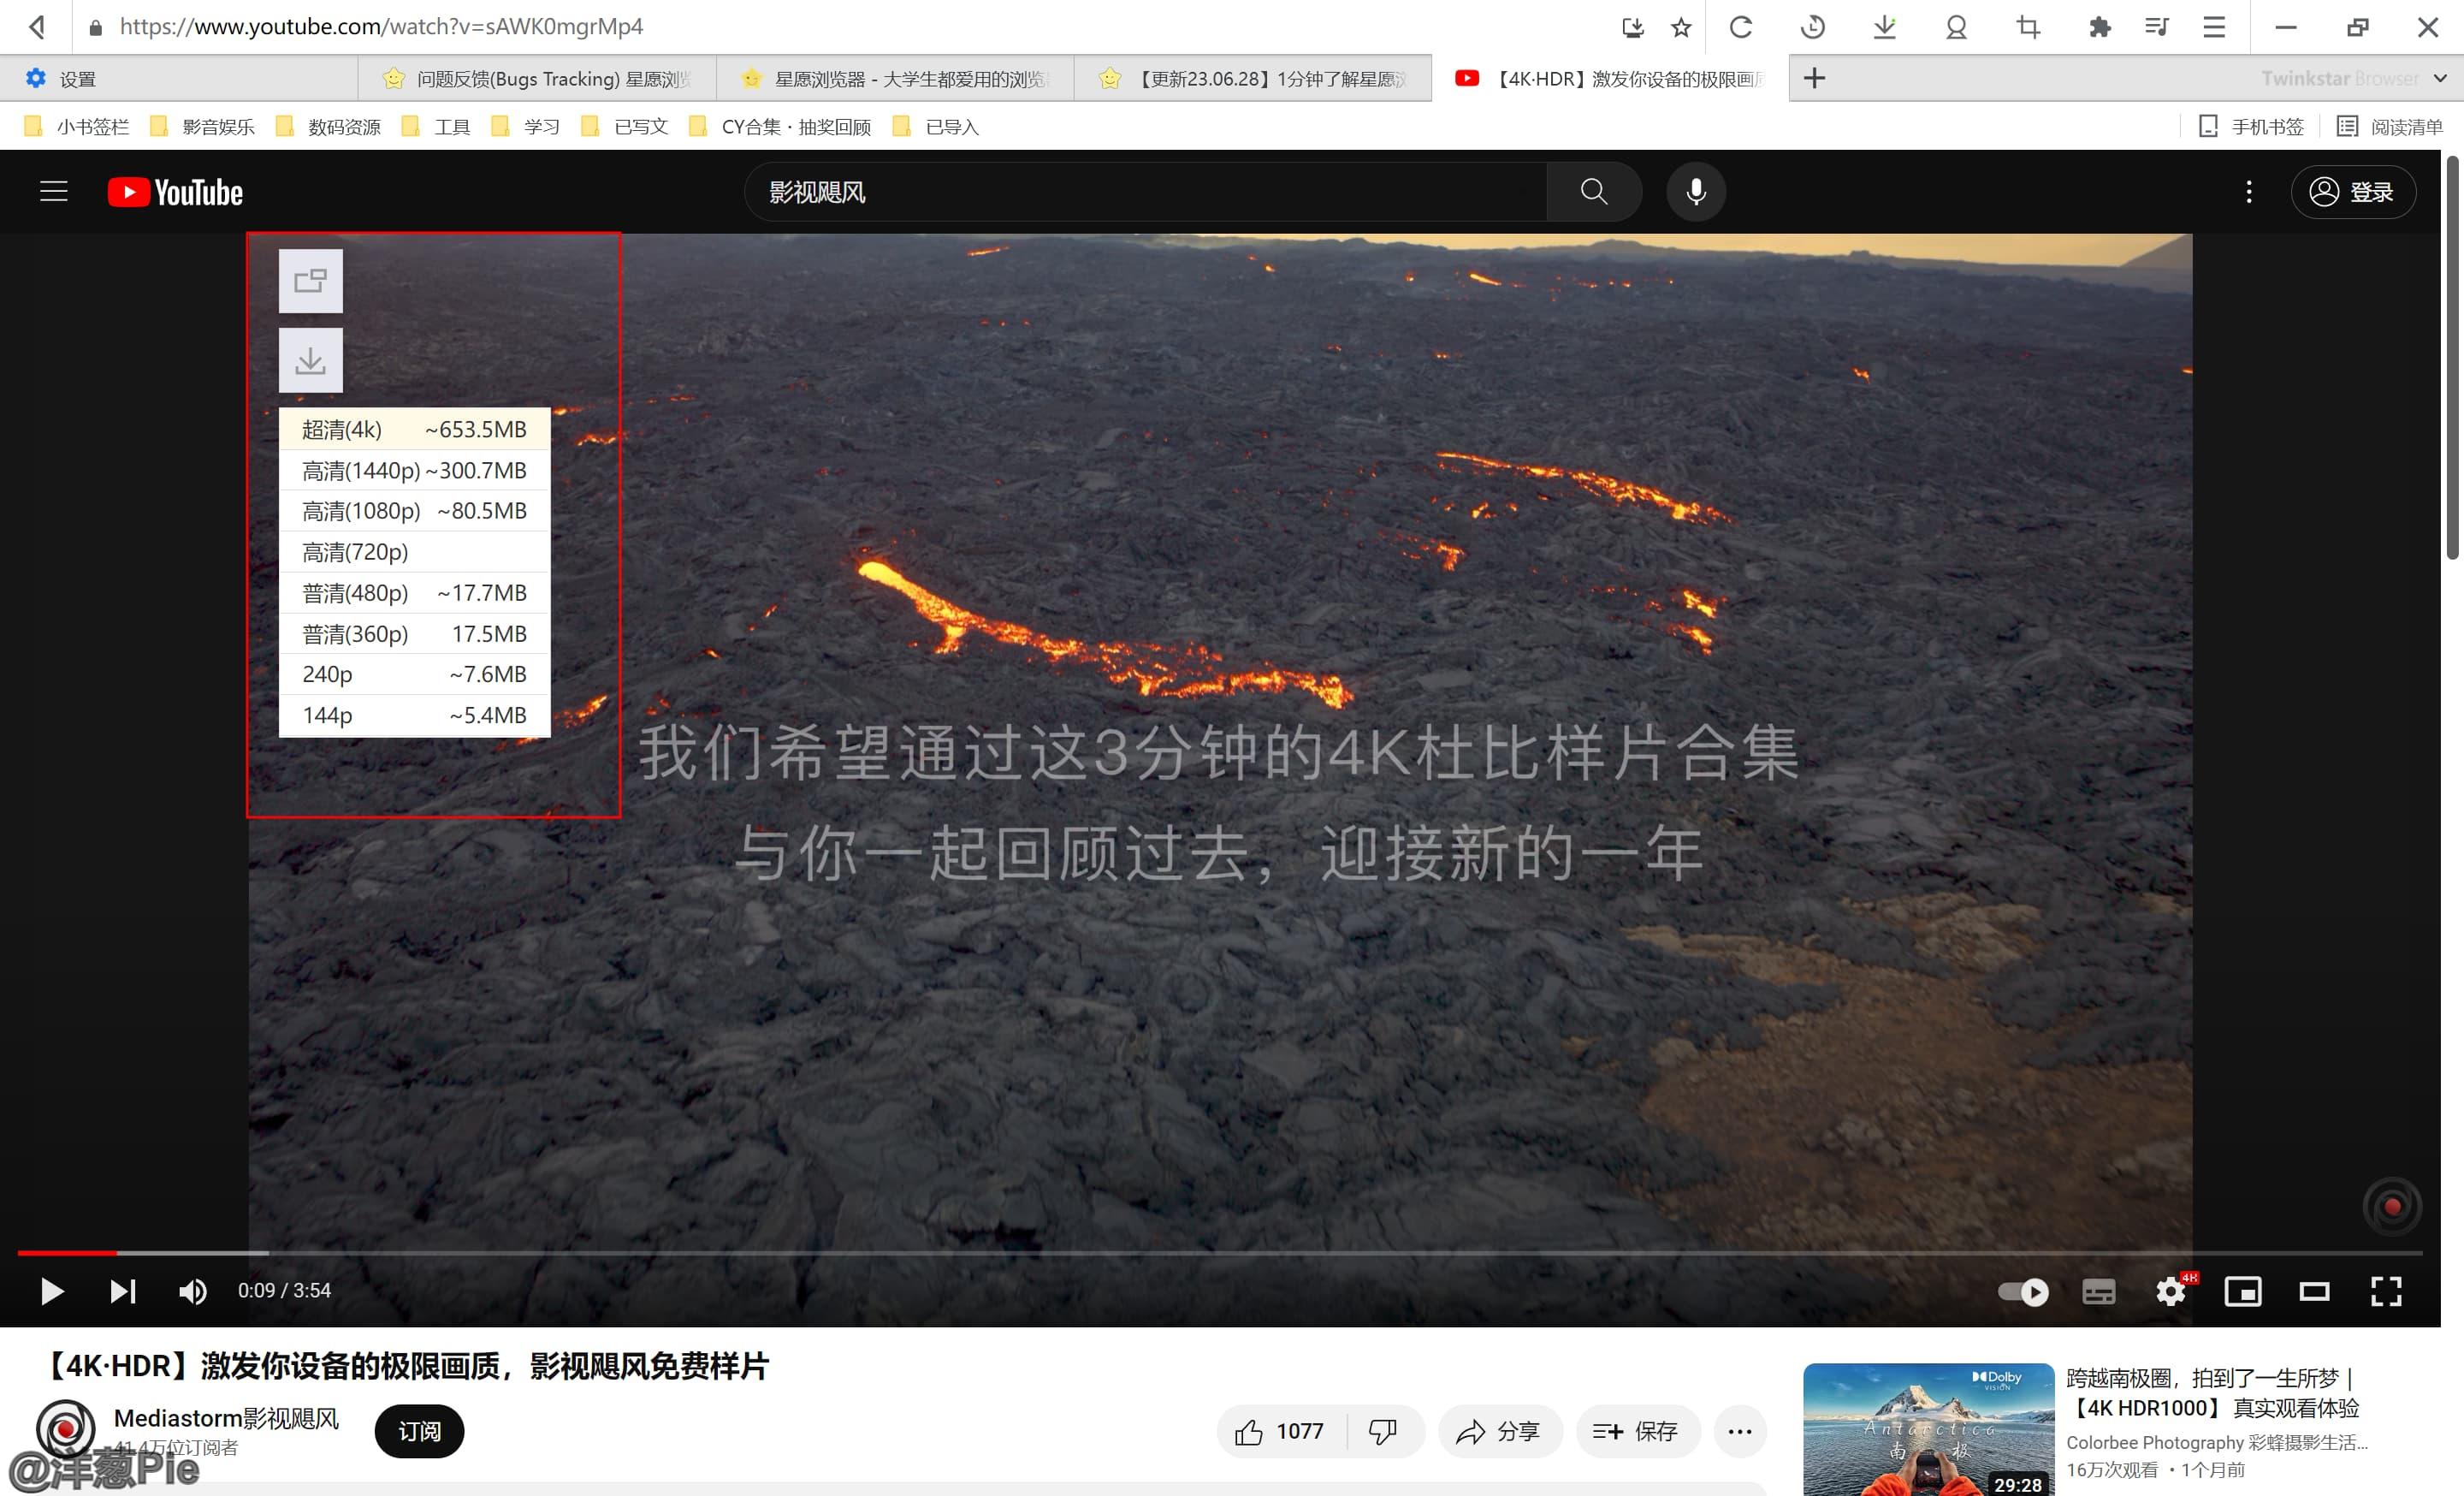Toggle the autoplay switch

2024,1291
